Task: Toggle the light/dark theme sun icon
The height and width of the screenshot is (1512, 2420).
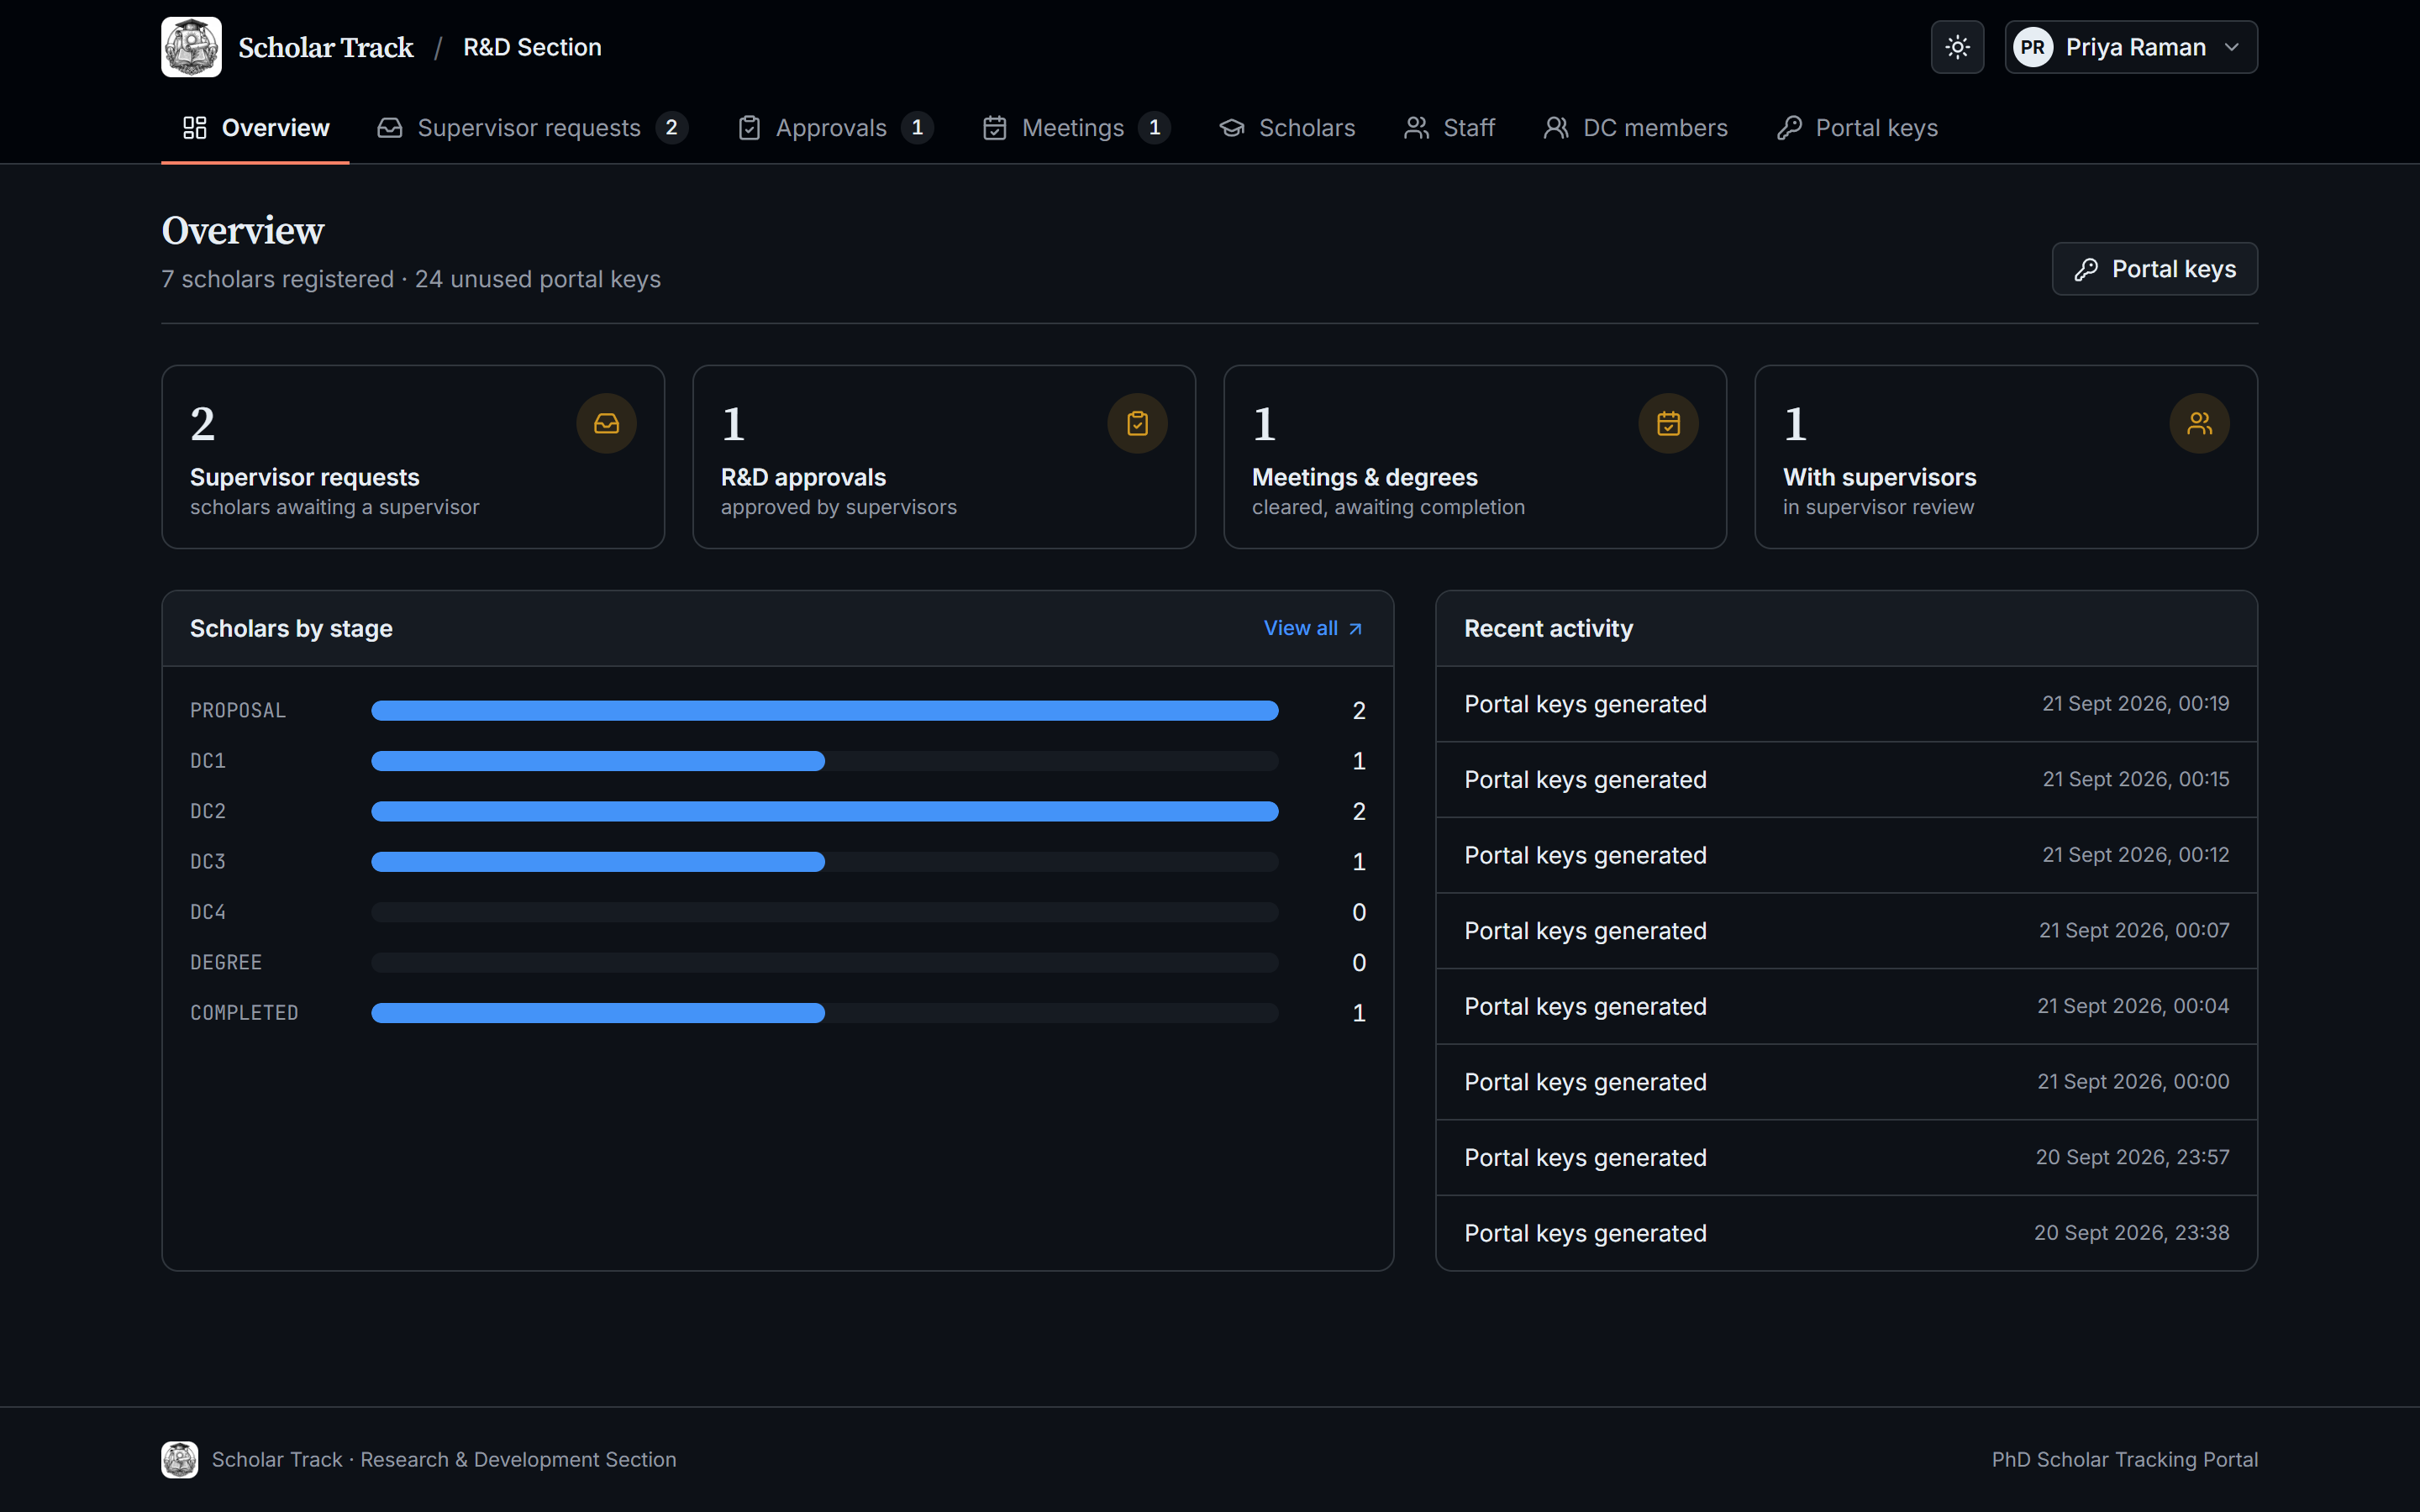Action: click(1957, 47)
